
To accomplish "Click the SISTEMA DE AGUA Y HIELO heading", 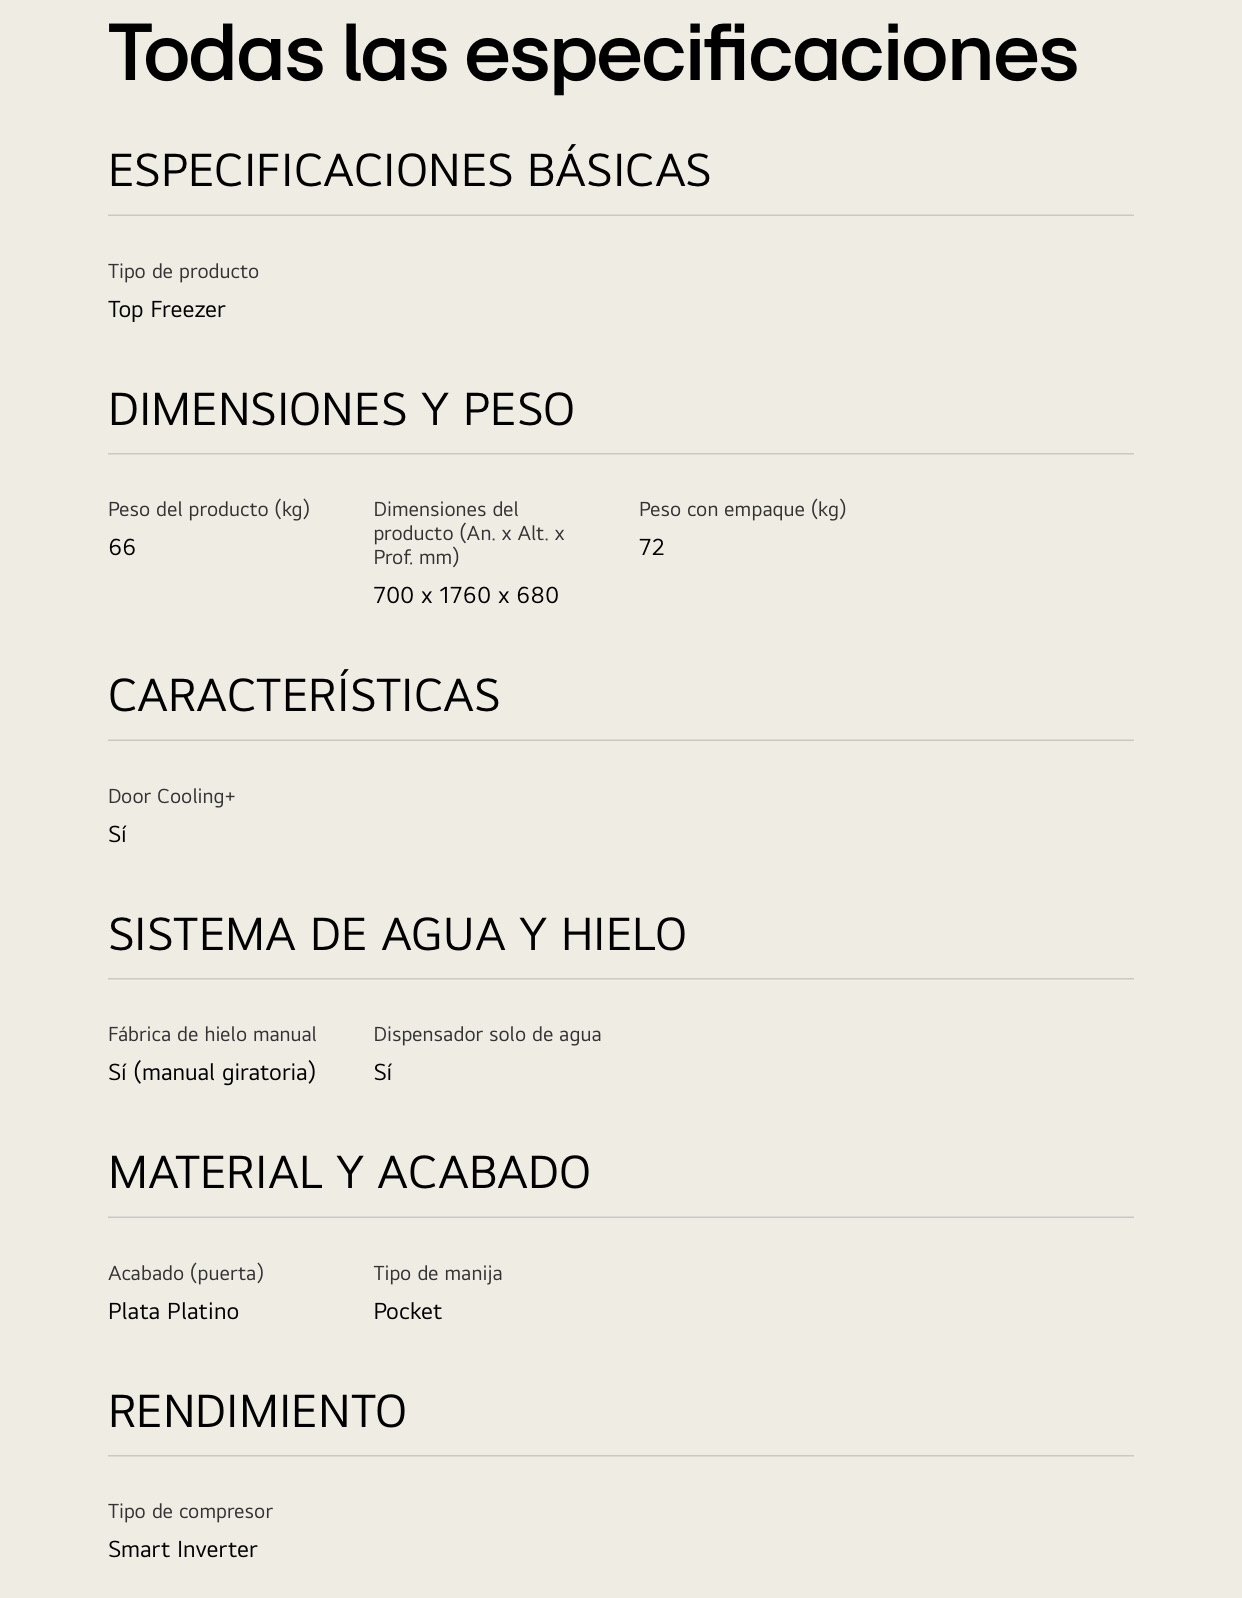I will 397,934.
